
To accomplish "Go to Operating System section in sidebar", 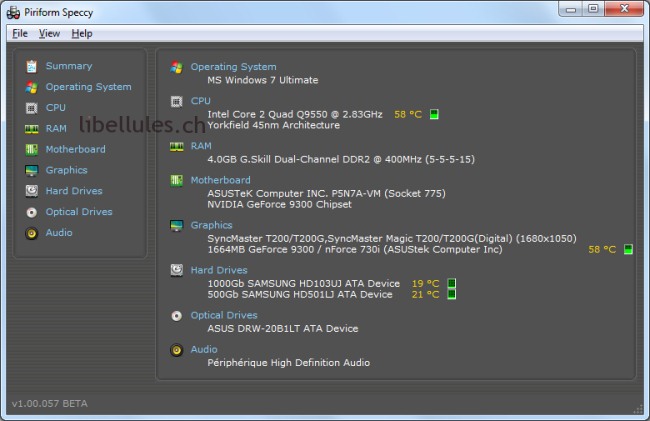I will click(88, 87).
